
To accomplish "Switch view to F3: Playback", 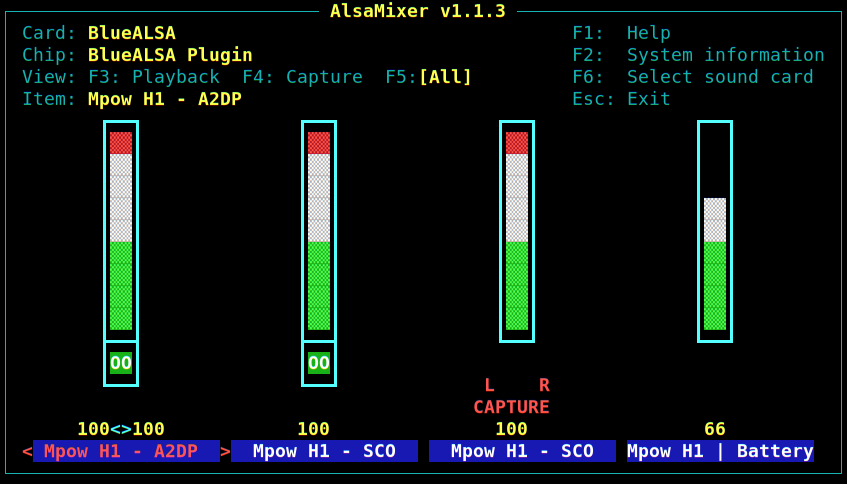I will click(154, 77).
